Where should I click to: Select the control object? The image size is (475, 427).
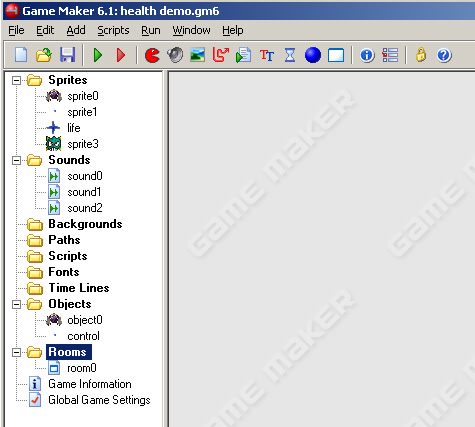pyautogui.click(x=83, y=336)
